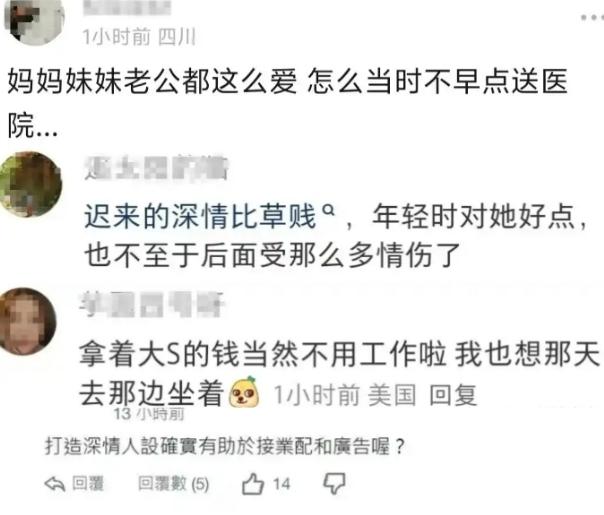Dislike the comment with thumbs-down icon
604x515 pixels.
tap(334, 484)
